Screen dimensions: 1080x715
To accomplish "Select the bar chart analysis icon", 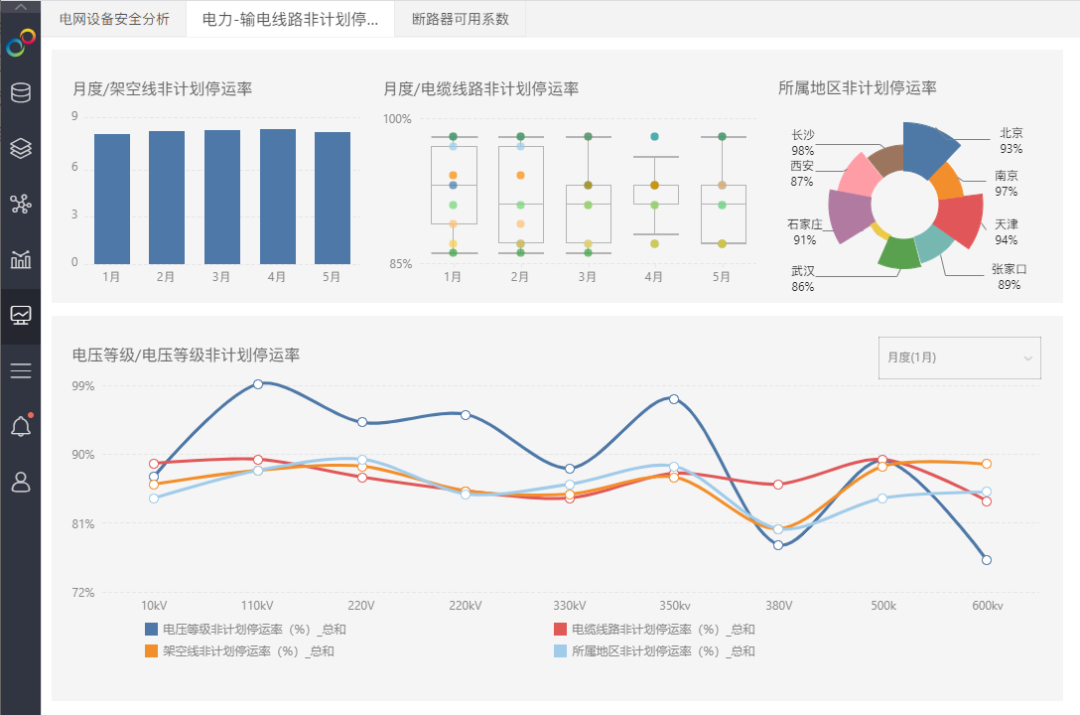I will coord(20,260).
